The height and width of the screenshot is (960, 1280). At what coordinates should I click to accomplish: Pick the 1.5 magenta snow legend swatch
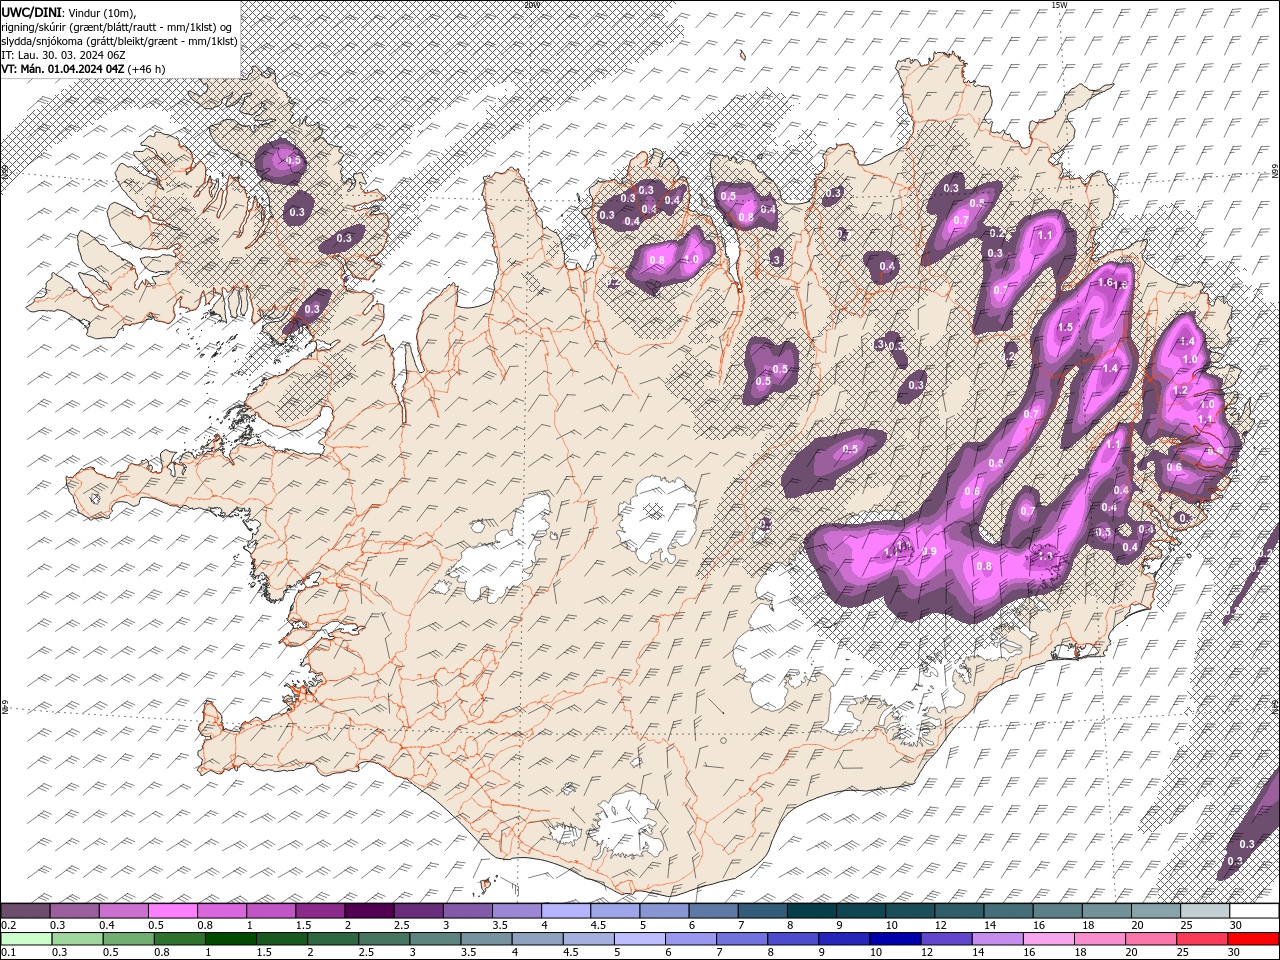319,911
